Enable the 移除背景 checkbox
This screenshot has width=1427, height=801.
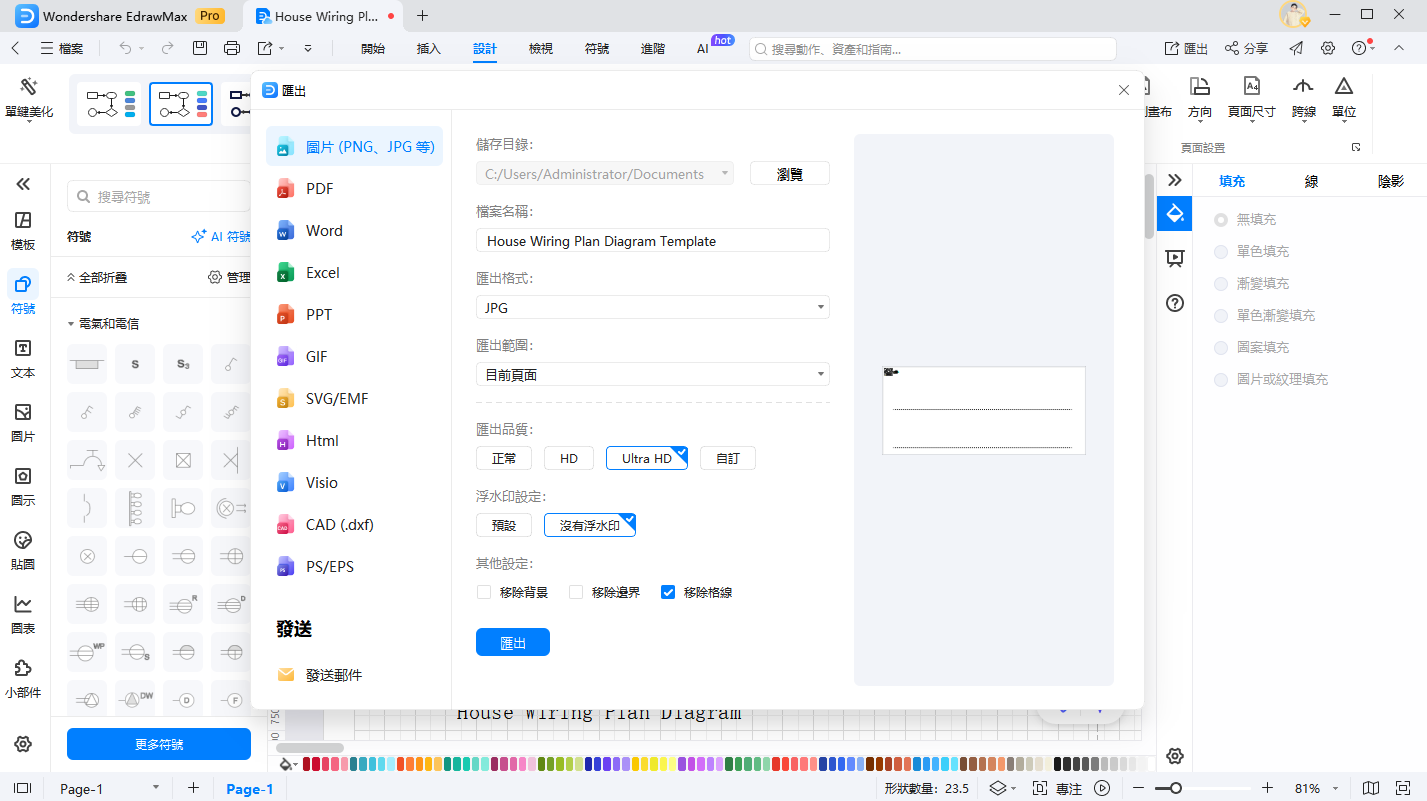pyautogui.click(x=484, y=592)
